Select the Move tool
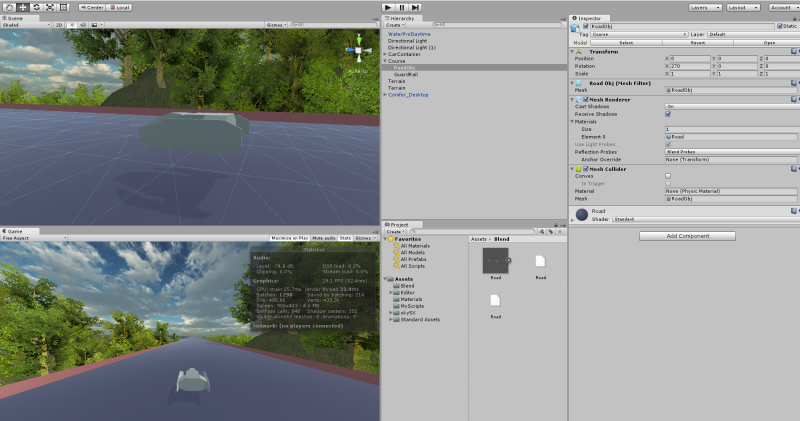800x421 pixels. (x=23, y=7)
